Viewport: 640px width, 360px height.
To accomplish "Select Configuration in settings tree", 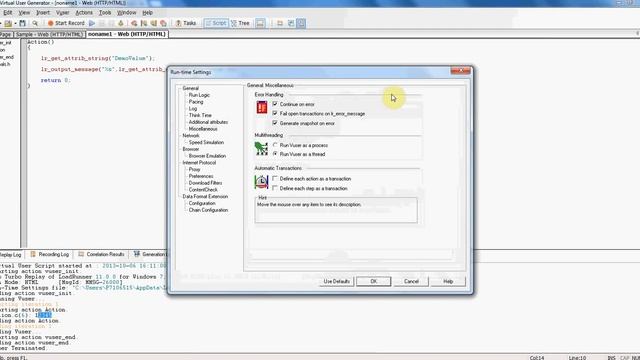I will tap(202, 203).
